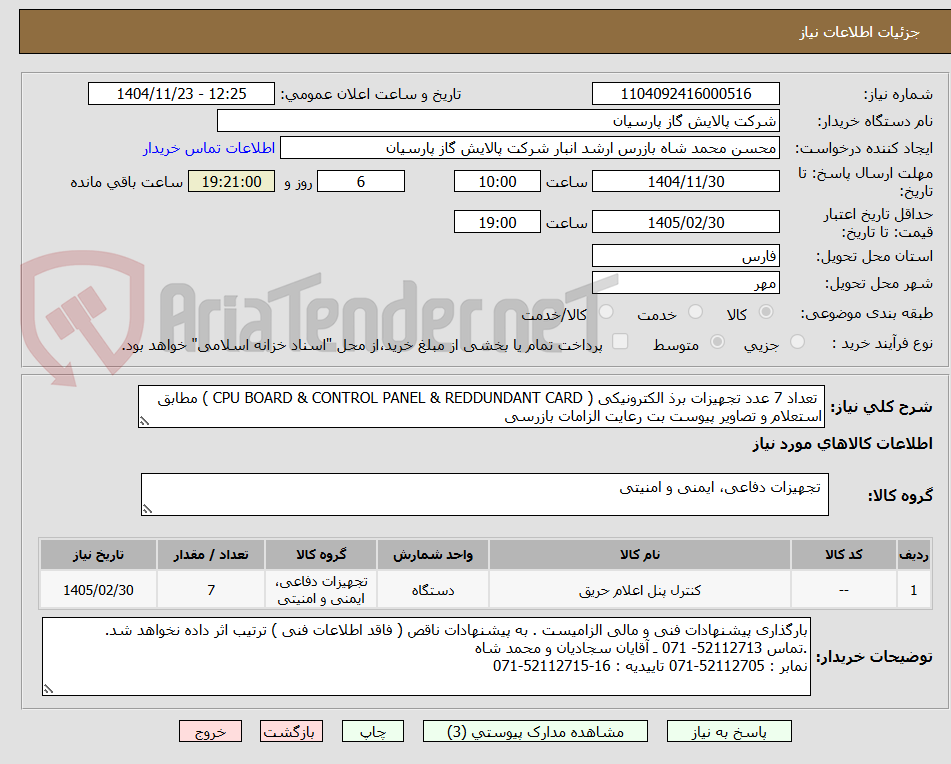The width and height of the screenshot is (951, 764).
Task: Click the گروه کالا column header
Action: point(321,555)
